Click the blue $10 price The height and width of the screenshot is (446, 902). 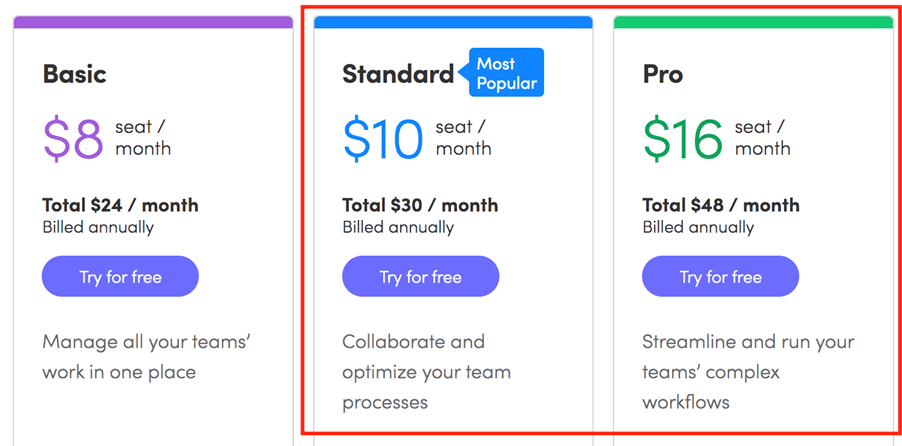pyautogui.click(x=383, y=139)
